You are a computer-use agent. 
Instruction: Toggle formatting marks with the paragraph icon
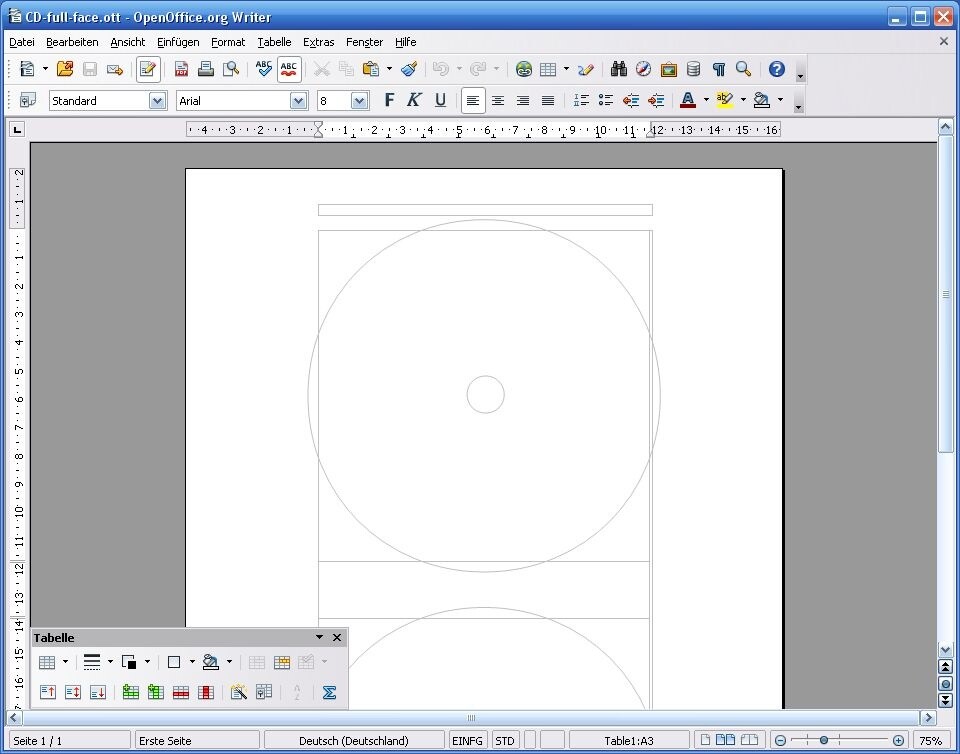[x=717, y=69]
